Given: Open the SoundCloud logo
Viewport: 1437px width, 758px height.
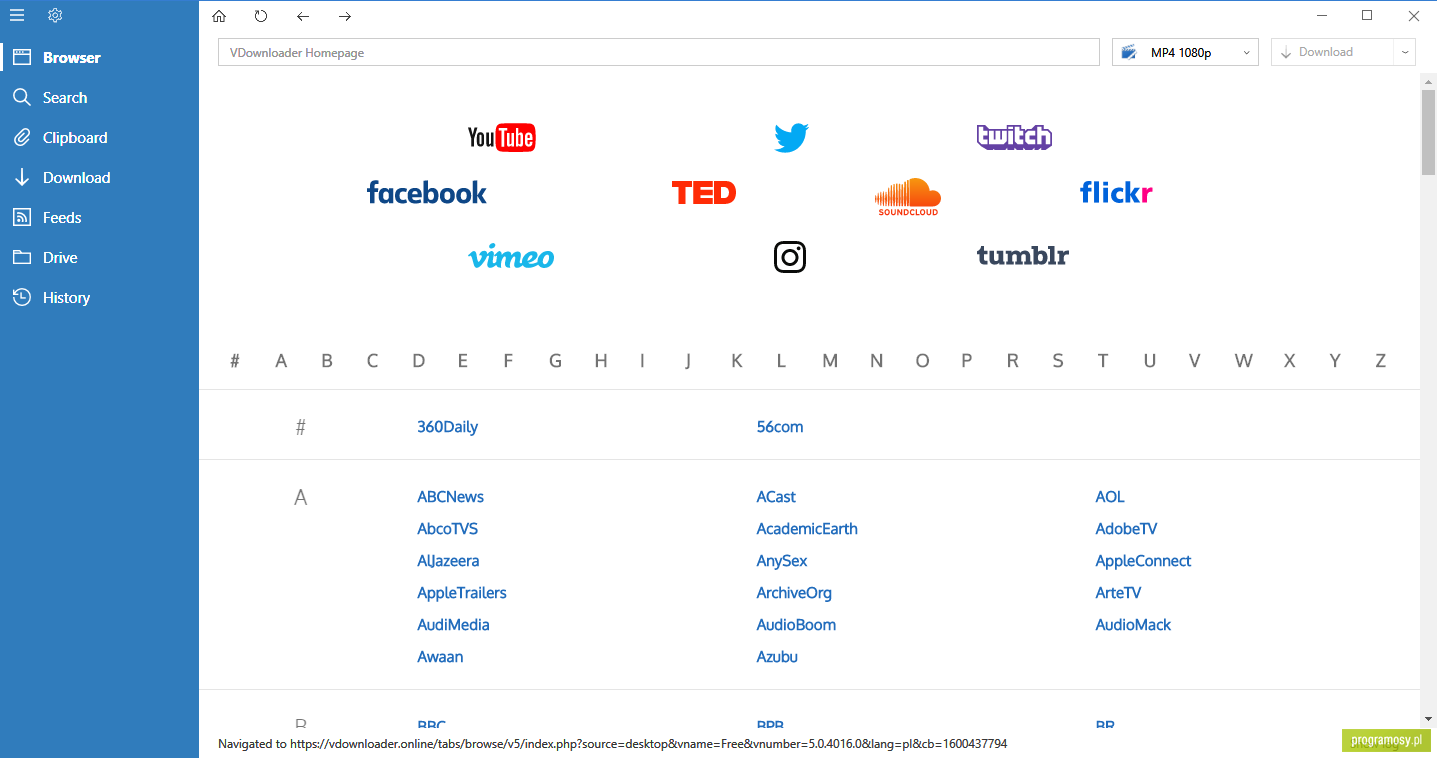Looking at the screenshot, I should tap(908, 197).
